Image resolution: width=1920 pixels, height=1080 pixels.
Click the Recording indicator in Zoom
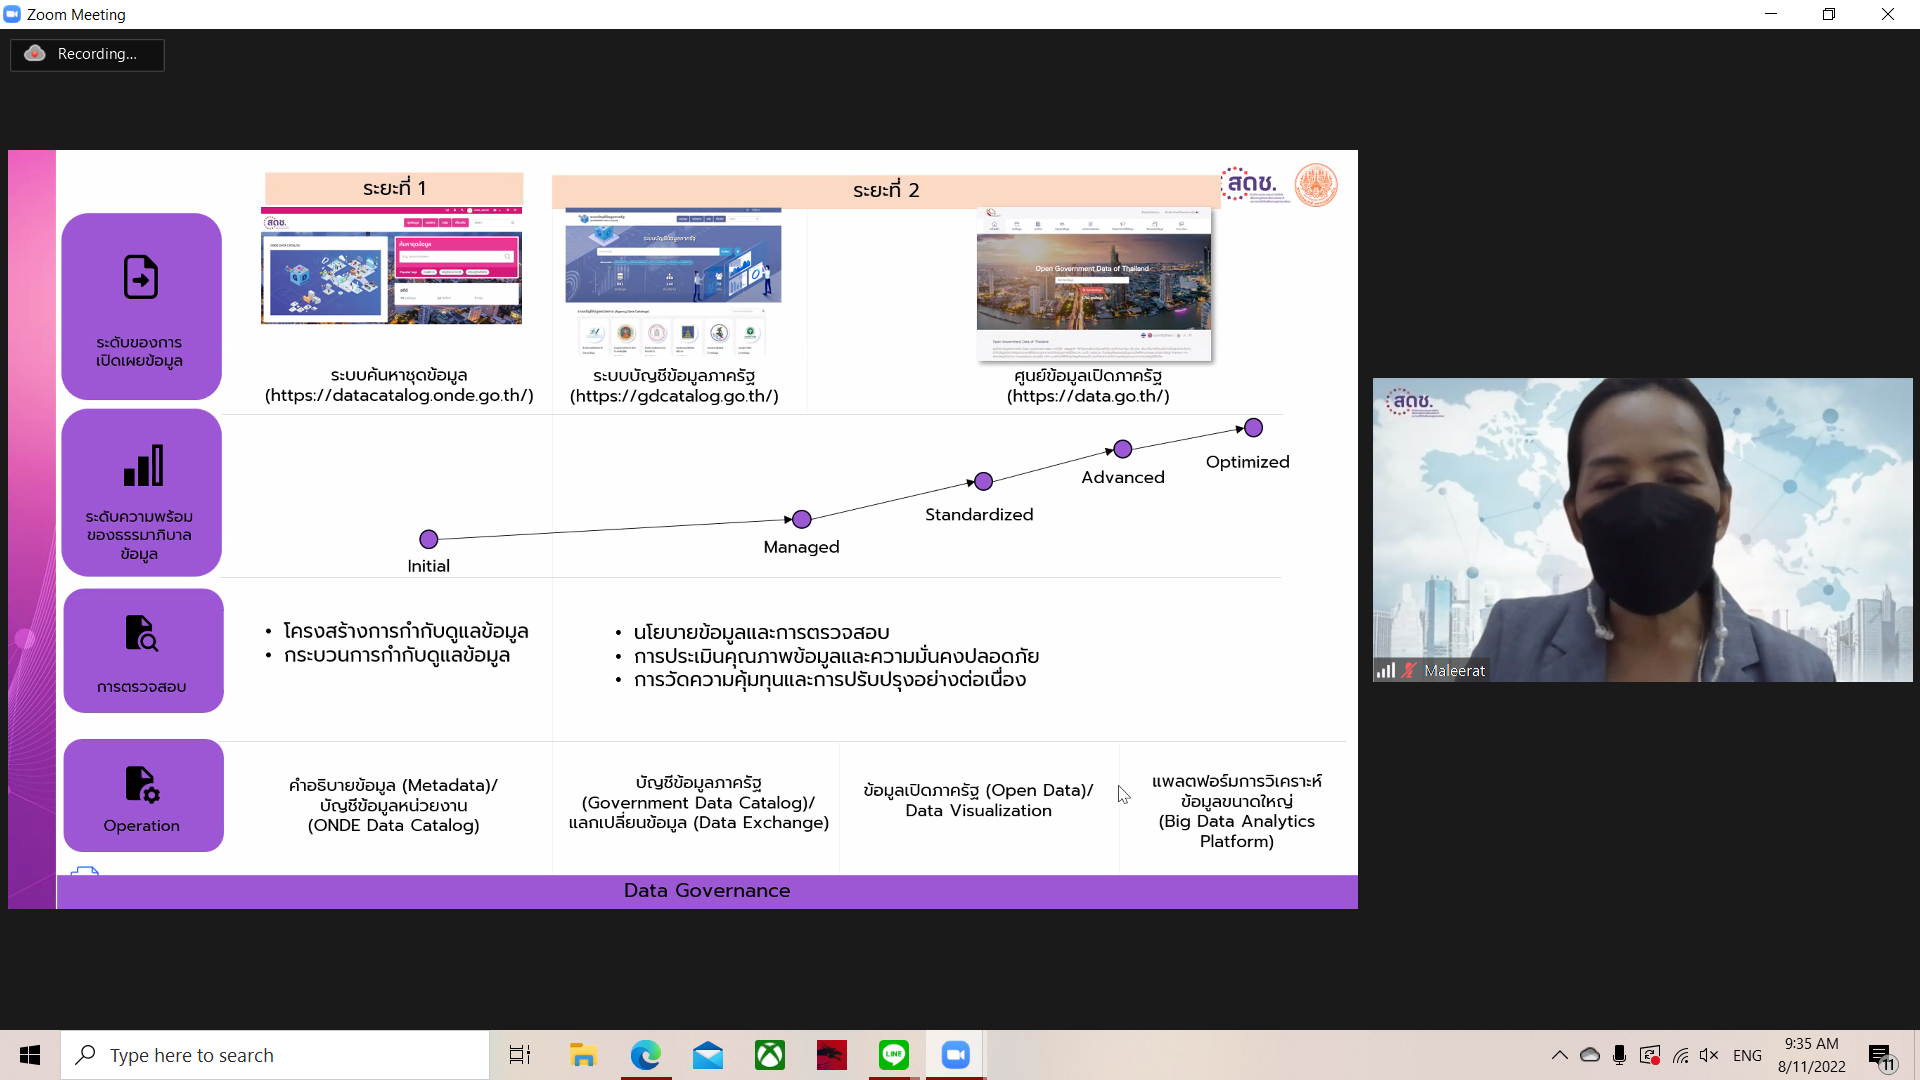[x=87, y=54]
